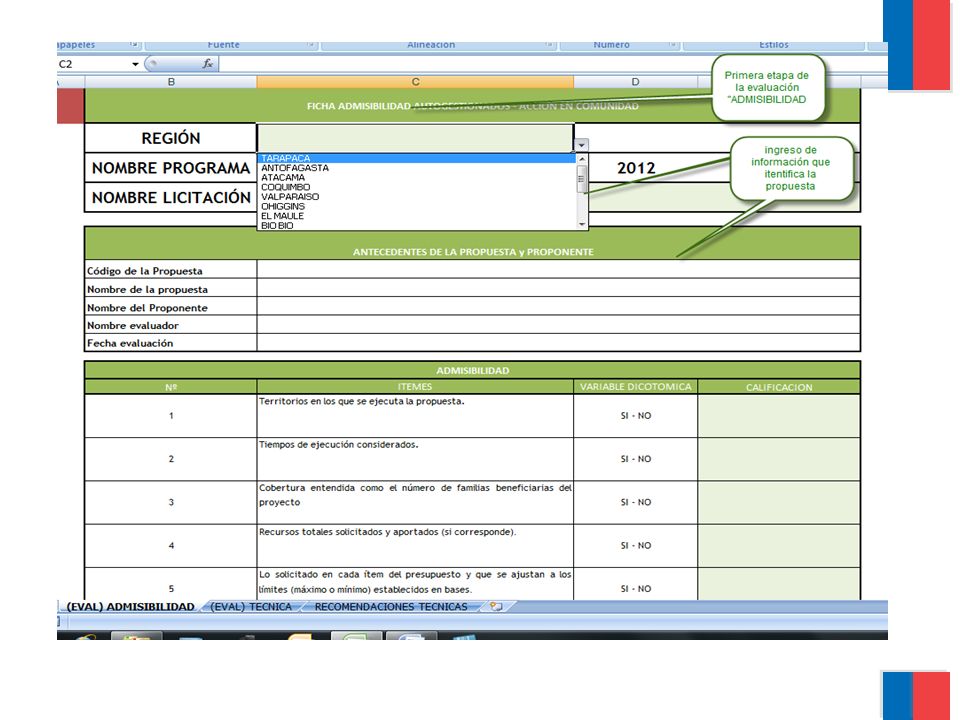
Task: Click the SI - NO cell in row 1
Action: pyautogui.click(x=636, y=416)
